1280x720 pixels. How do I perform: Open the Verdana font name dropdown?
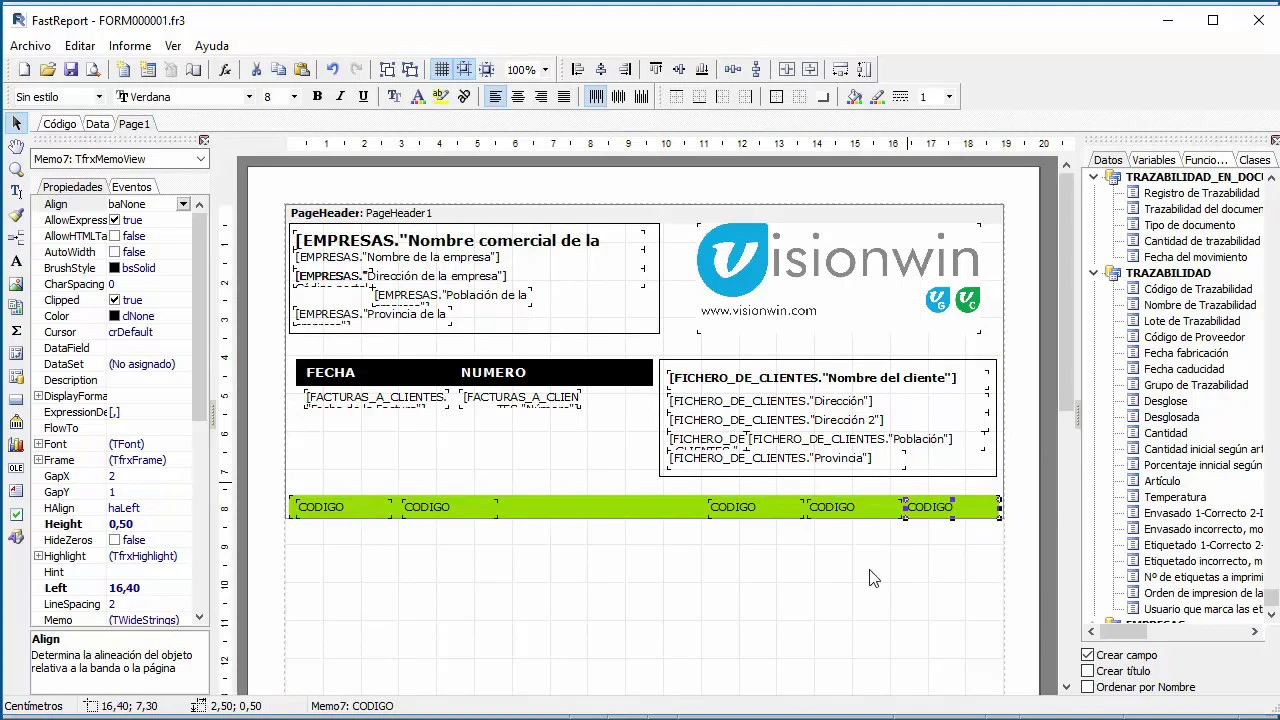[x=249, y=97]
